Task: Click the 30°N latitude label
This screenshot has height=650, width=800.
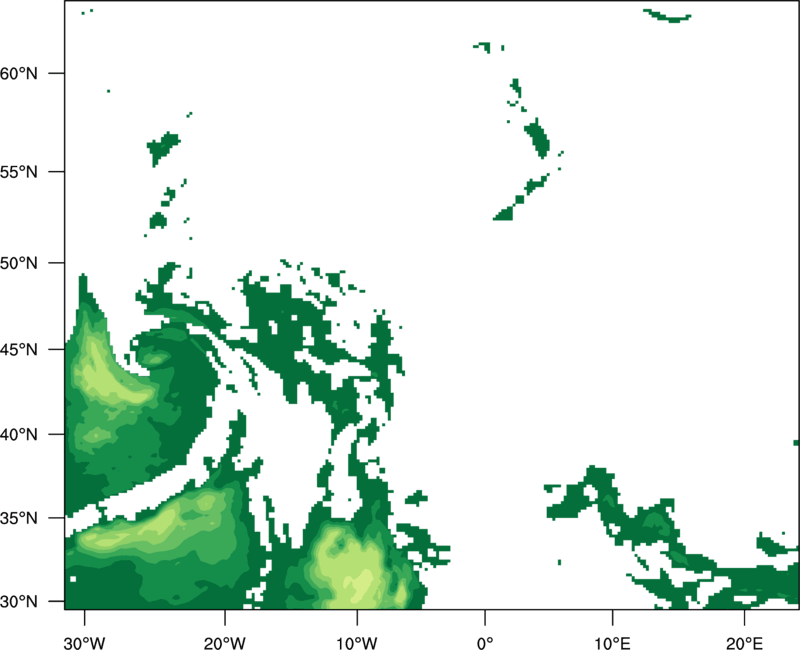Action: [19, 602]
